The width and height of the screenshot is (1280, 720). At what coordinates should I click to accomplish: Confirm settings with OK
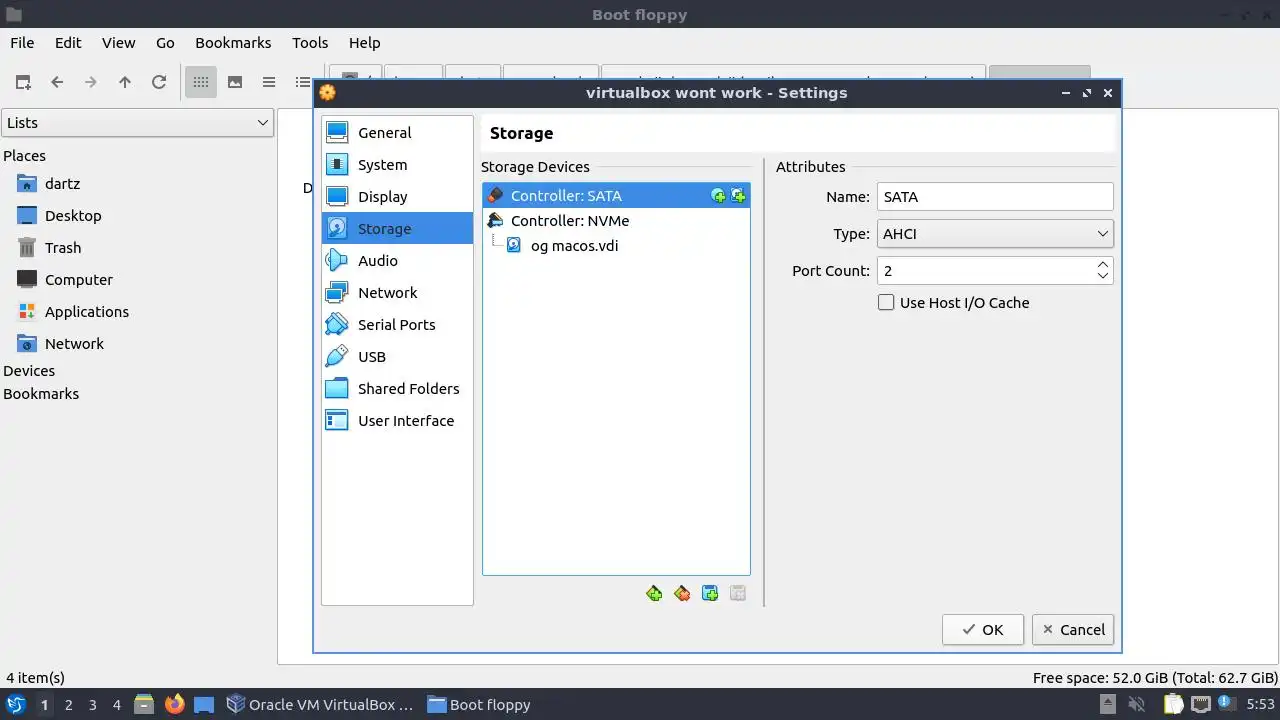983,630
